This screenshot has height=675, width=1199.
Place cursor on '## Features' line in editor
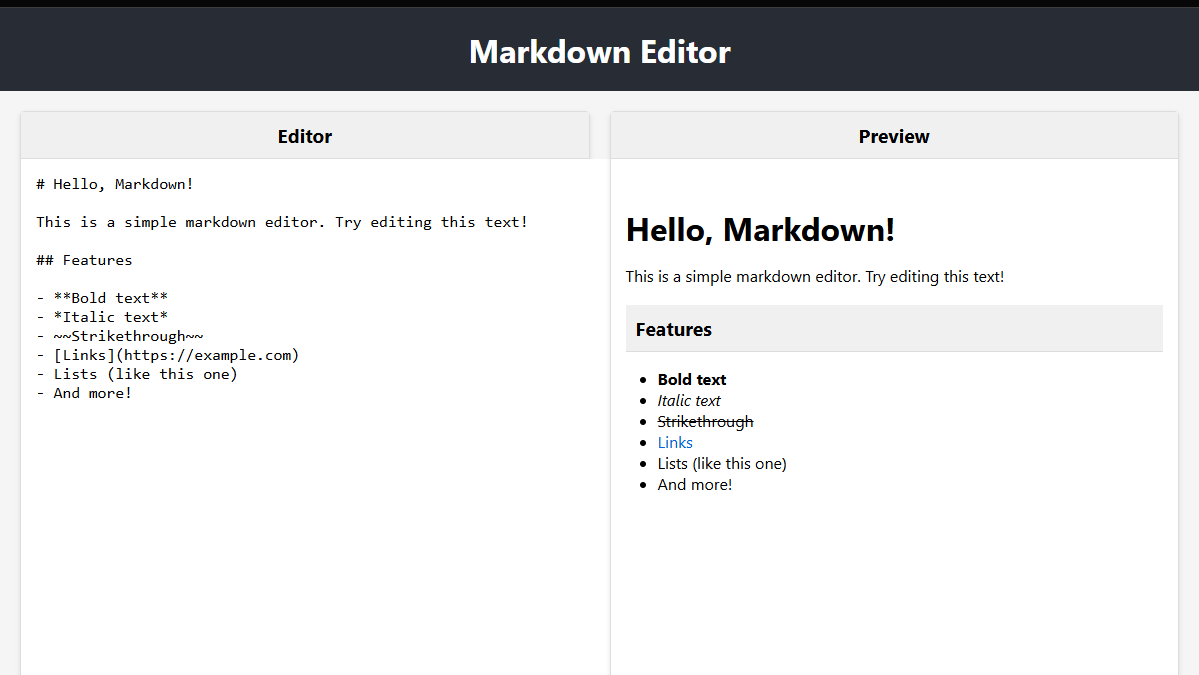point(84,260)
